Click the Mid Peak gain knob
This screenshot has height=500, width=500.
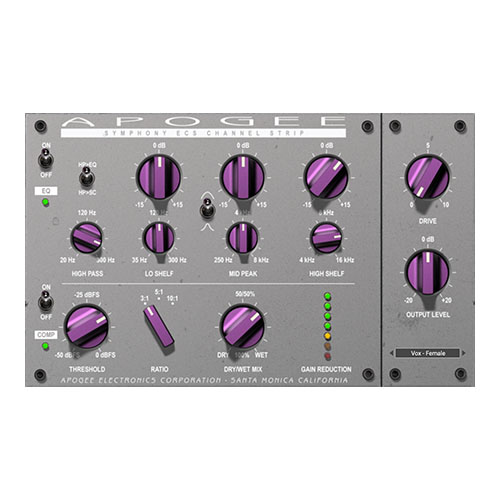tap(243, 177)
